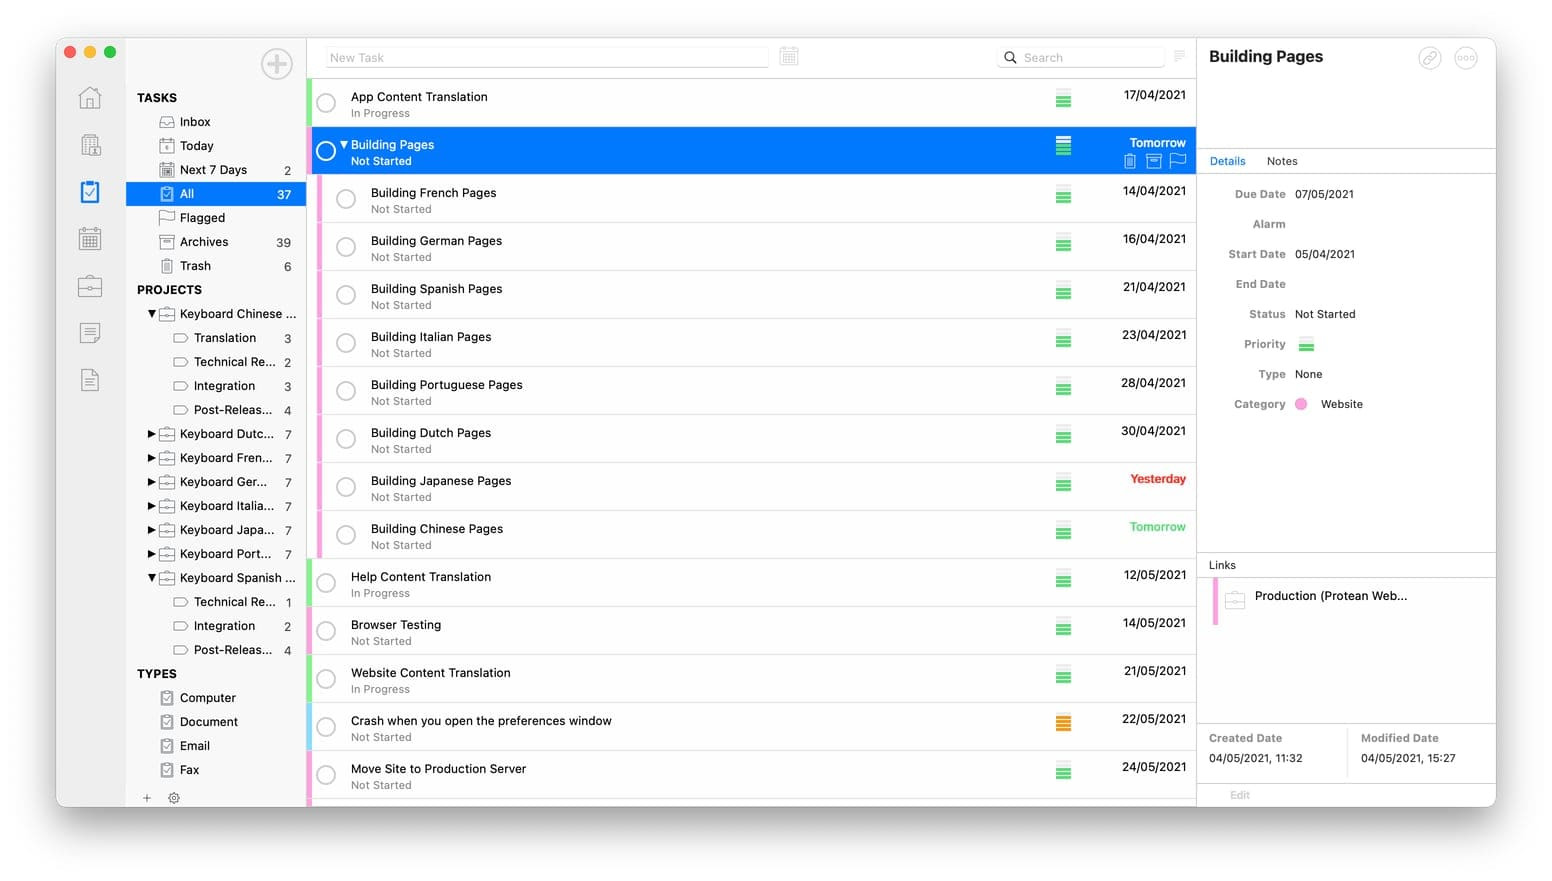Flag the Building Pages task
The image size is (1552, 881).
[x=1177, y=160]
